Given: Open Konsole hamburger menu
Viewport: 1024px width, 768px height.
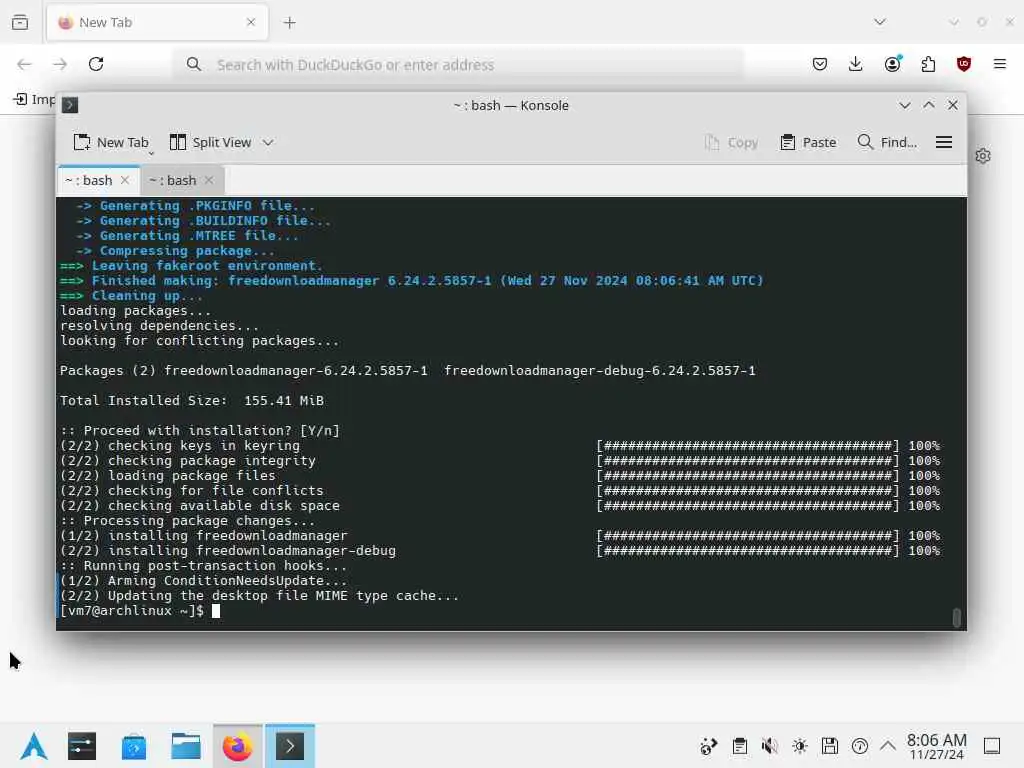Looking at the screenshot, I should click(x=944, y=142).
